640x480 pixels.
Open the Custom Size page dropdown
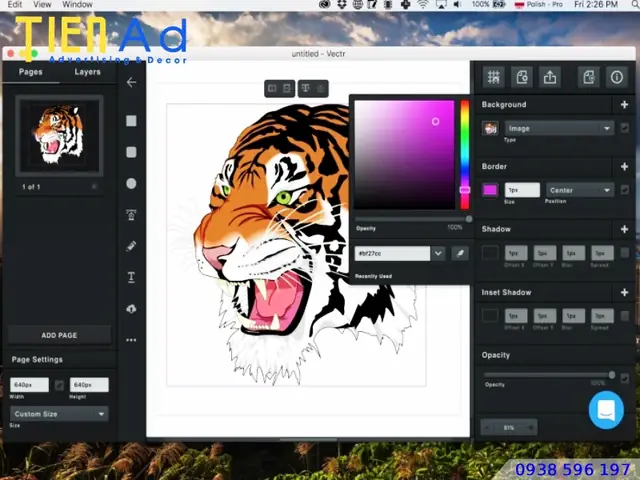59,414
